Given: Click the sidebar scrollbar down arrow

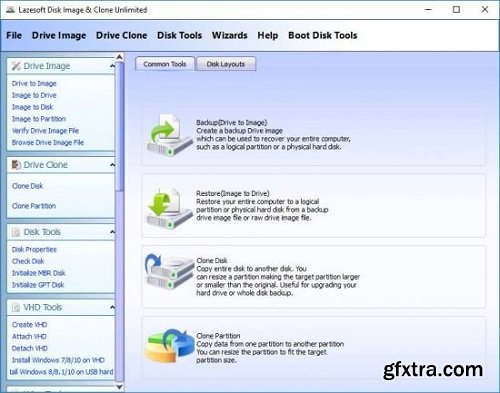Looking at the screenshot, I should (x=119, y=387).
